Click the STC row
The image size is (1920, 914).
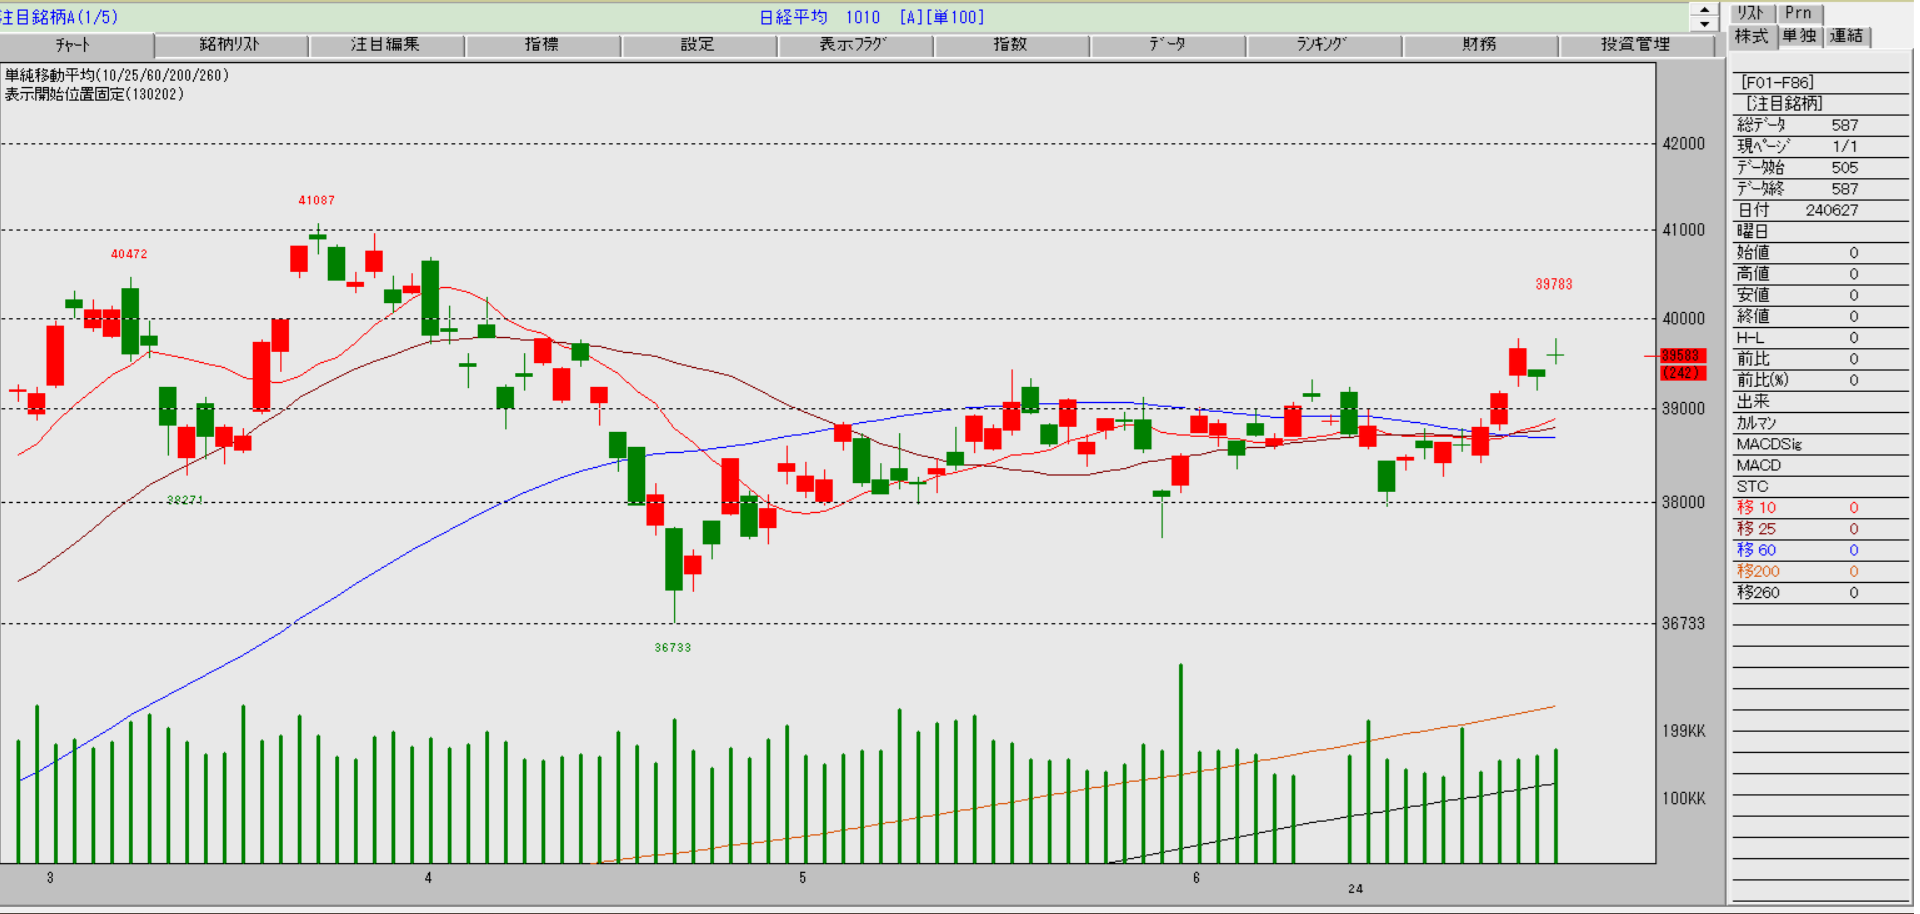tap(1820, 486)
